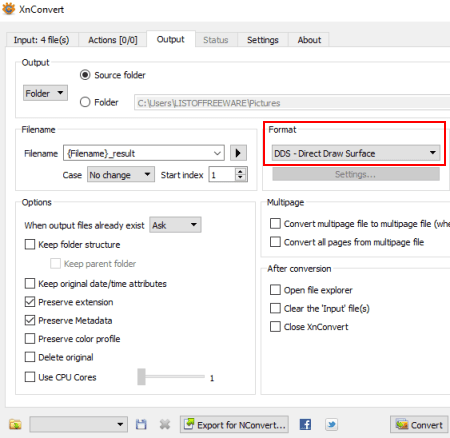Toggle Keep original date/time attributes
The image size is (450, 438).
[x=30, y=284]
